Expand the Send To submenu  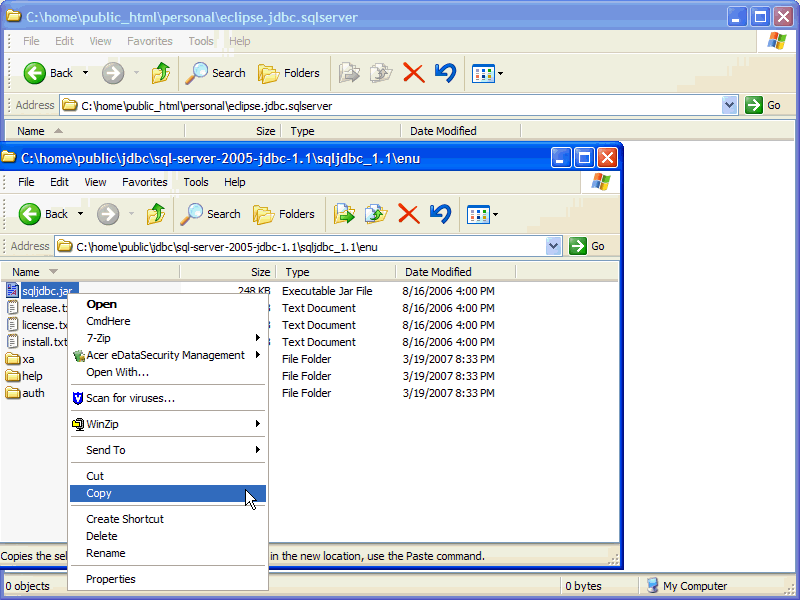165,450
